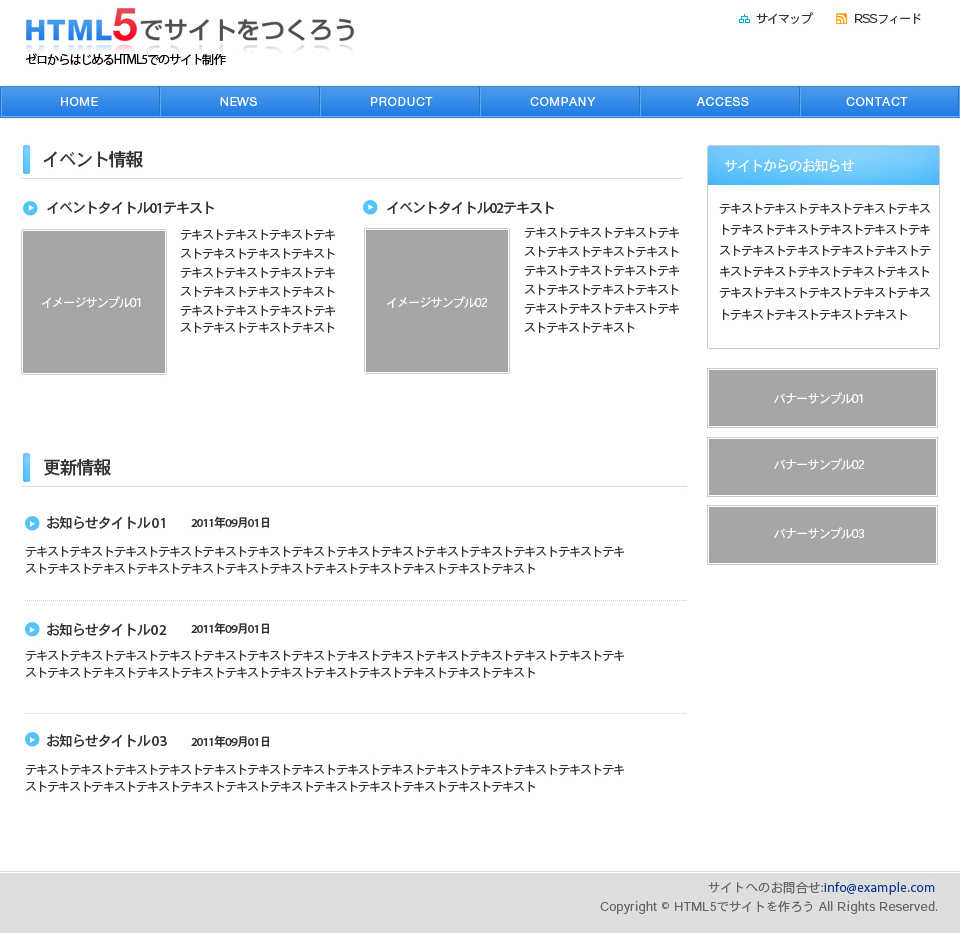Open the CONTACT menu item
960x933 pixels.
876,102
